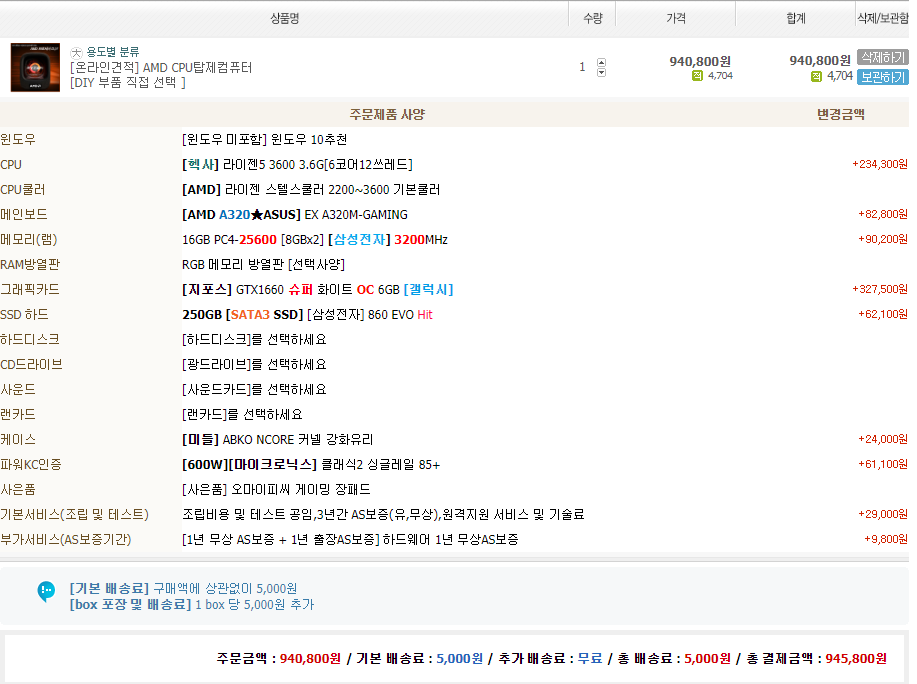Click the 라이젠 스텔스쿨러 cooler spec
Viewport: 917px width, 684px height.
(311, 189)
